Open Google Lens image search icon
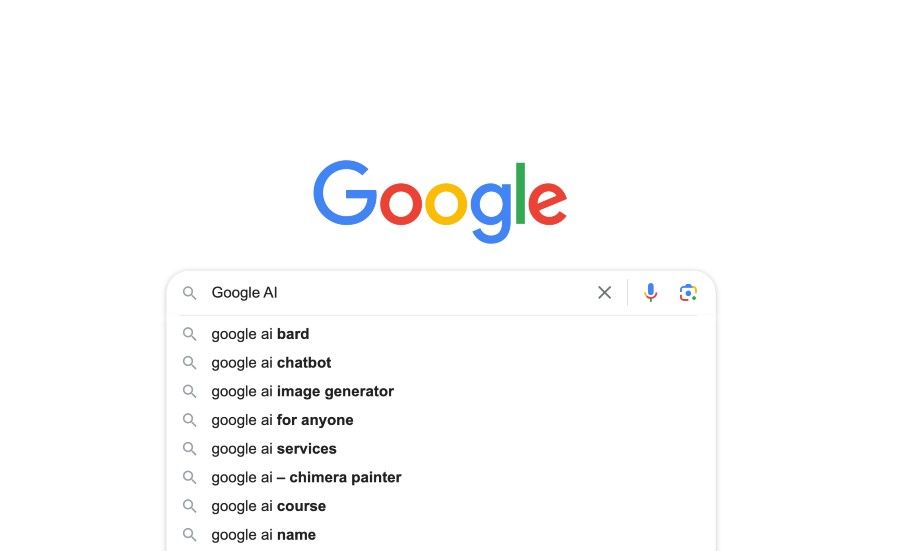Viewport: 900px width, 551px height. [x=688, y=292]
